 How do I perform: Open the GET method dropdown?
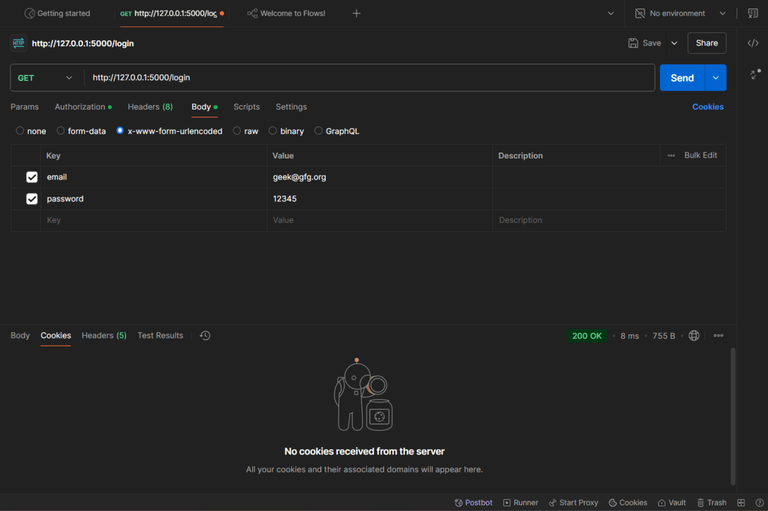45,78
